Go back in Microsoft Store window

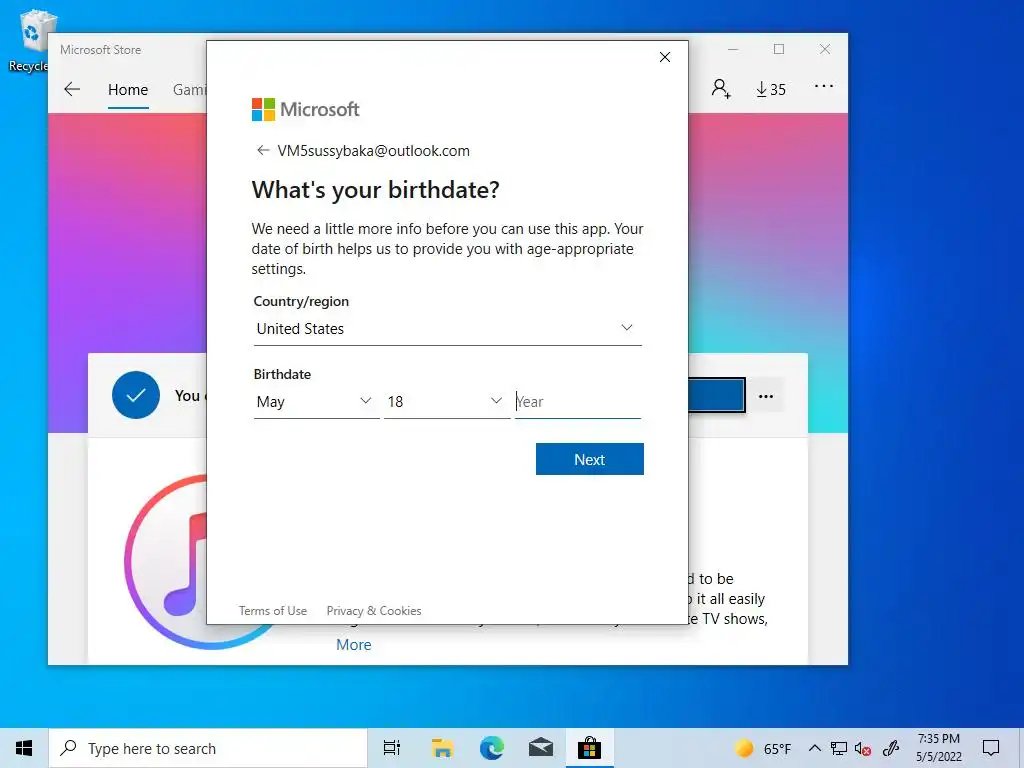[x=72, y=89]
